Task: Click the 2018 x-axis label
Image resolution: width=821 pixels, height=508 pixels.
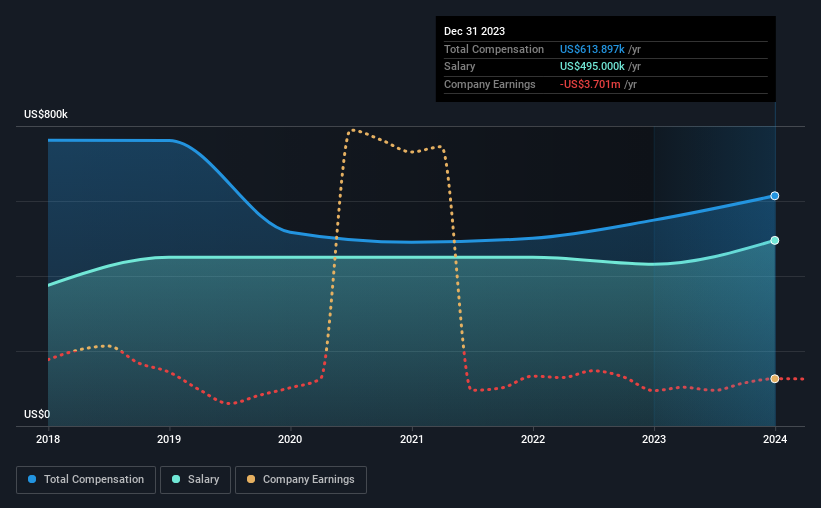Action: pyautogui.click(x=48, y=439)
